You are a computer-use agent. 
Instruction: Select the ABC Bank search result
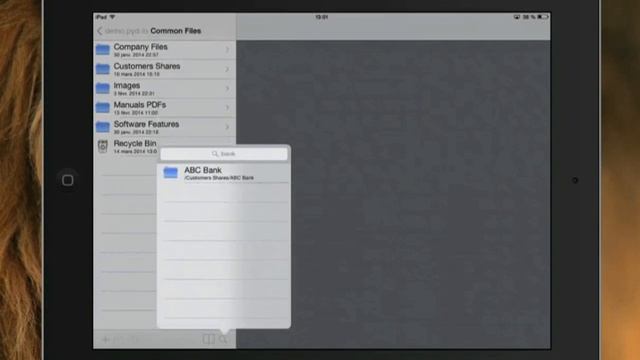click(224, 173)
